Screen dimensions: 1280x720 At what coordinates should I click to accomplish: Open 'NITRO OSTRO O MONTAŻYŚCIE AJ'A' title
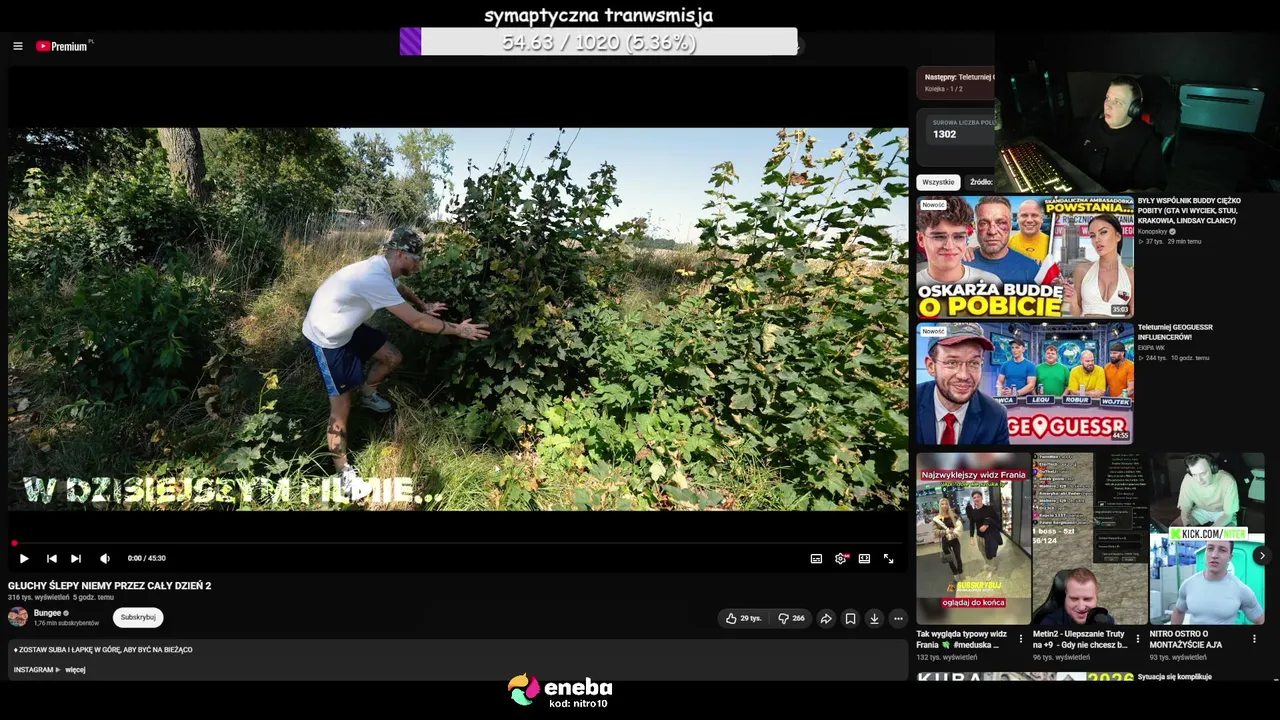pos(1186,640)
